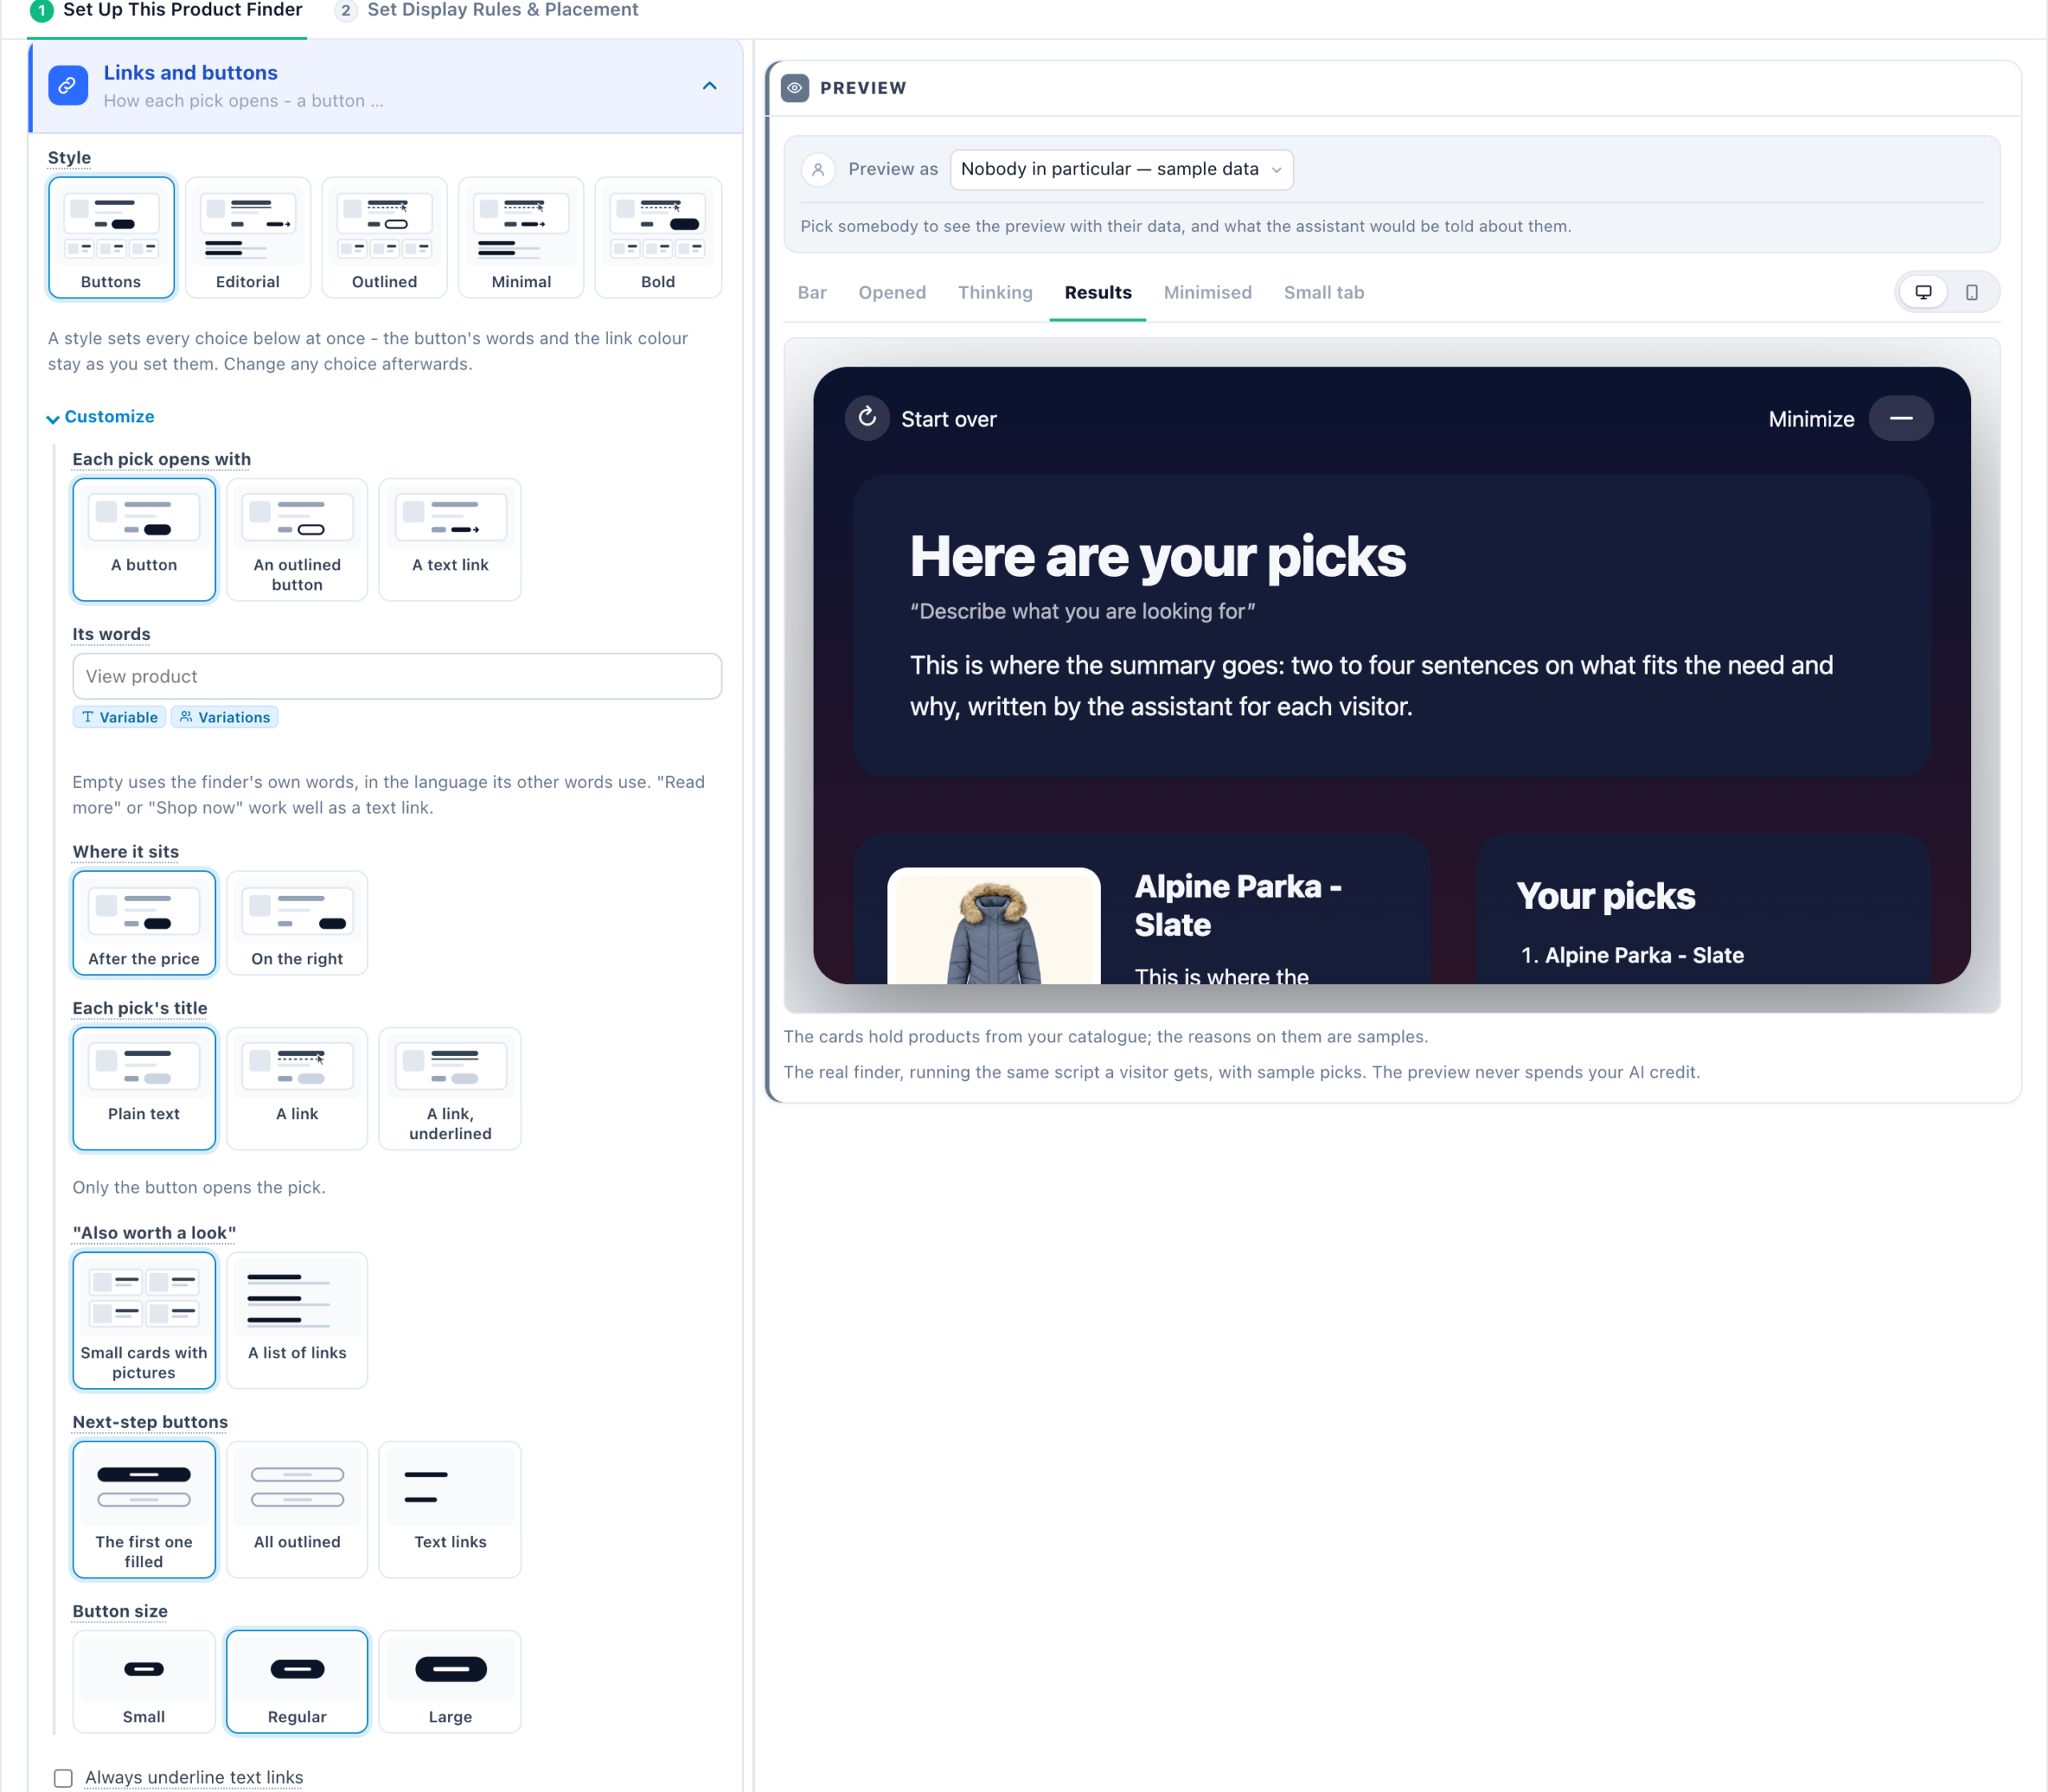Set next-step buttons to Text links
Image resolution: width=2048 pixels, height=1792 pixels.
point(450,1510)
